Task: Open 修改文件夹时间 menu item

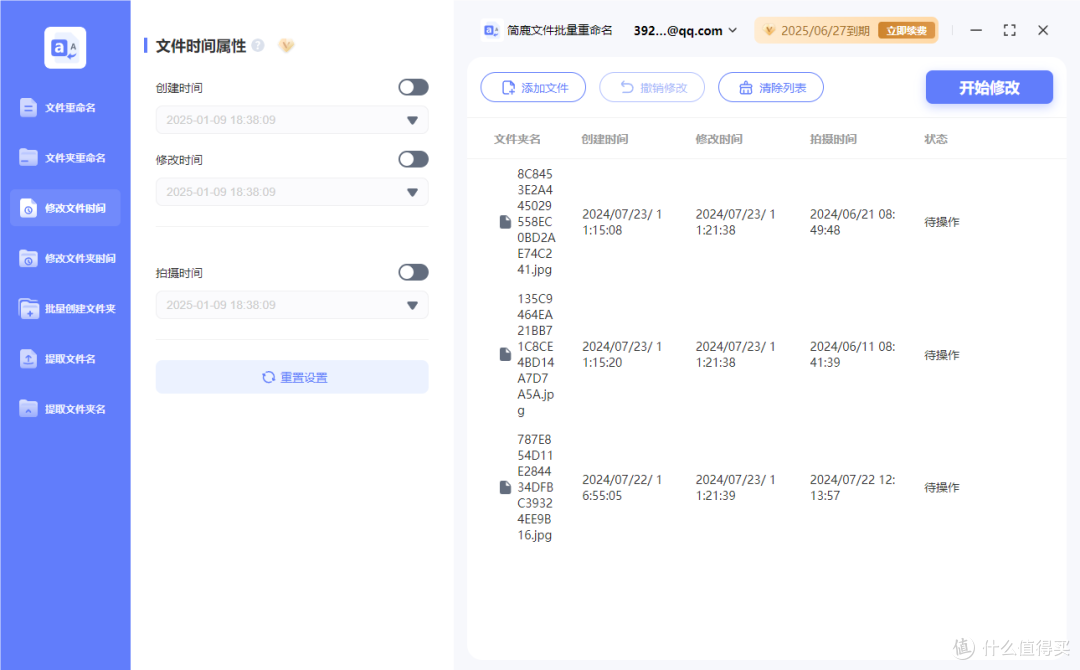Action: [x=65, y=258]
